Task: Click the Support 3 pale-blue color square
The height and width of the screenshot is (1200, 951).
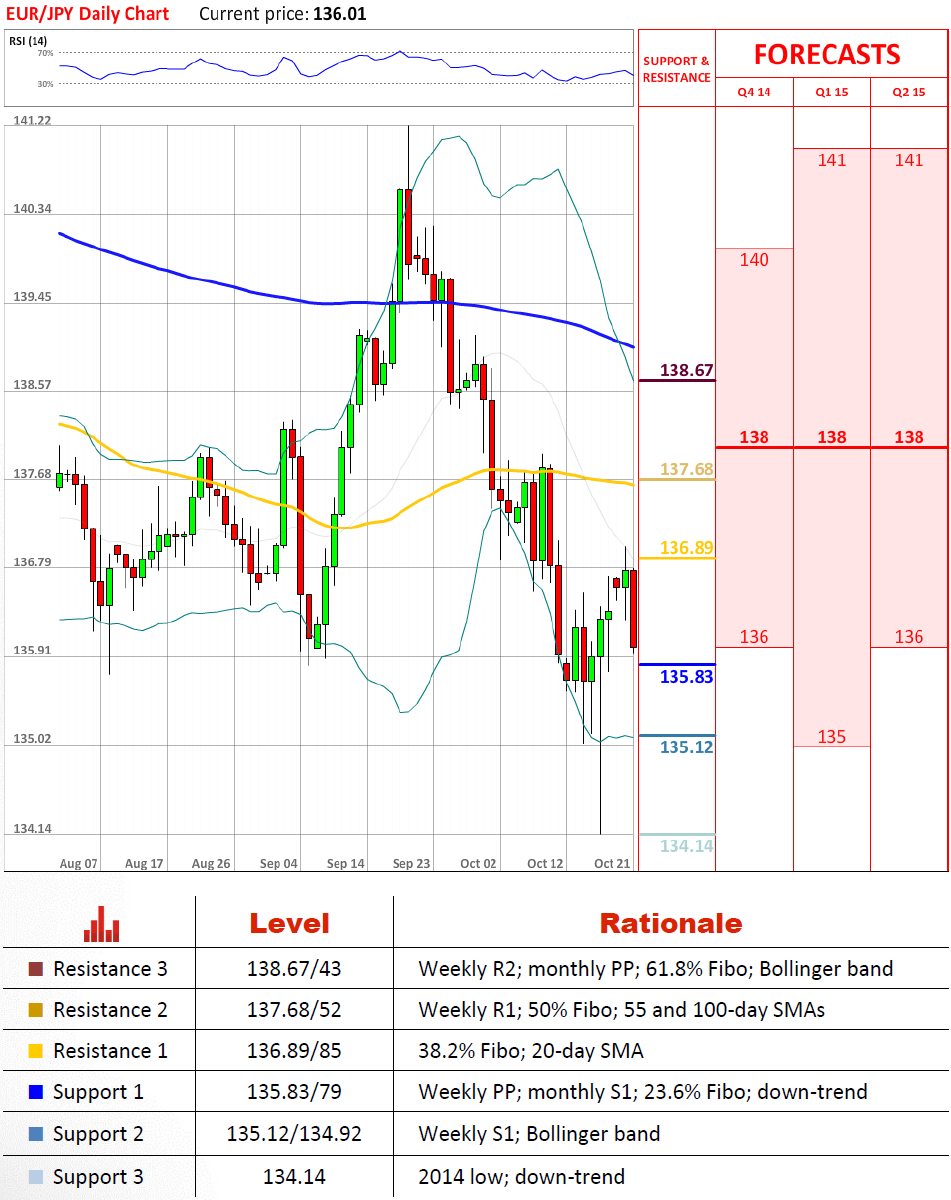Action: pyautogui.click(x=35, y=1177)
